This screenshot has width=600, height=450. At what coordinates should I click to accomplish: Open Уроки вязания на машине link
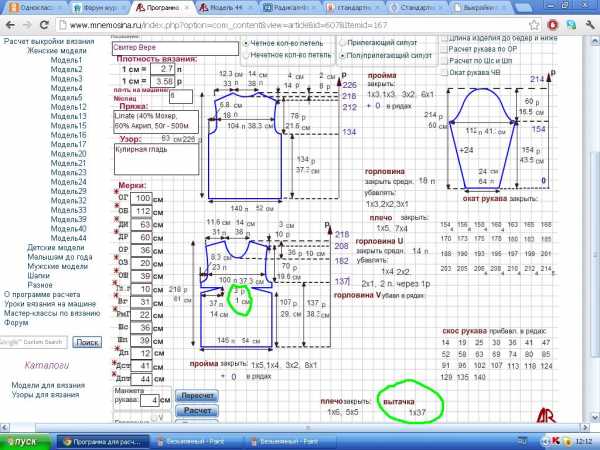52,303
